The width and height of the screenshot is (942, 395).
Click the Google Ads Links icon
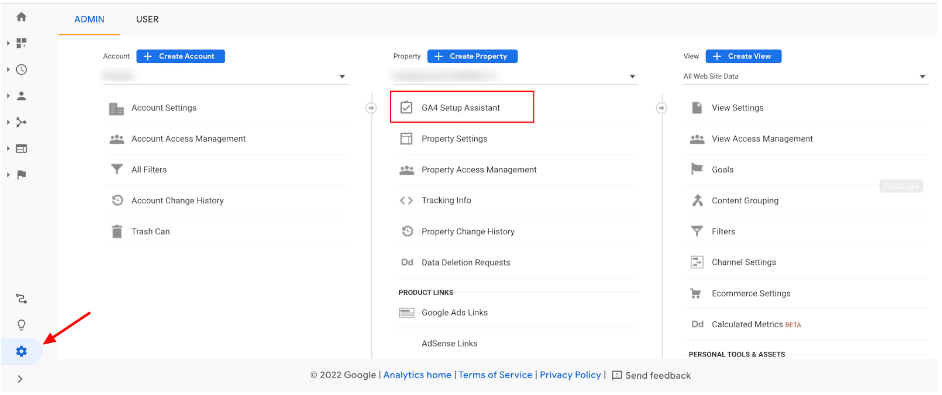pos(407,313)
